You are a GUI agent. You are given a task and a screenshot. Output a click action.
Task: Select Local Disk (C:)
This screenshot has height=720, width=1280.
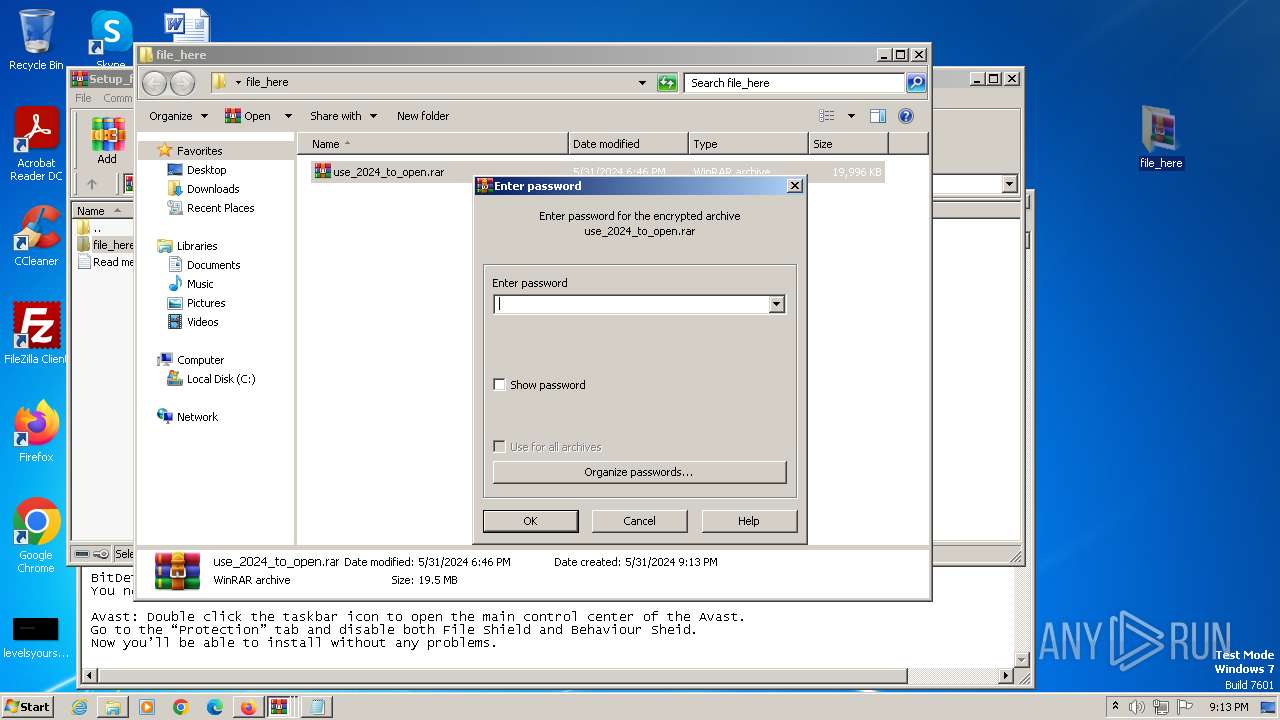click(220, 379)
